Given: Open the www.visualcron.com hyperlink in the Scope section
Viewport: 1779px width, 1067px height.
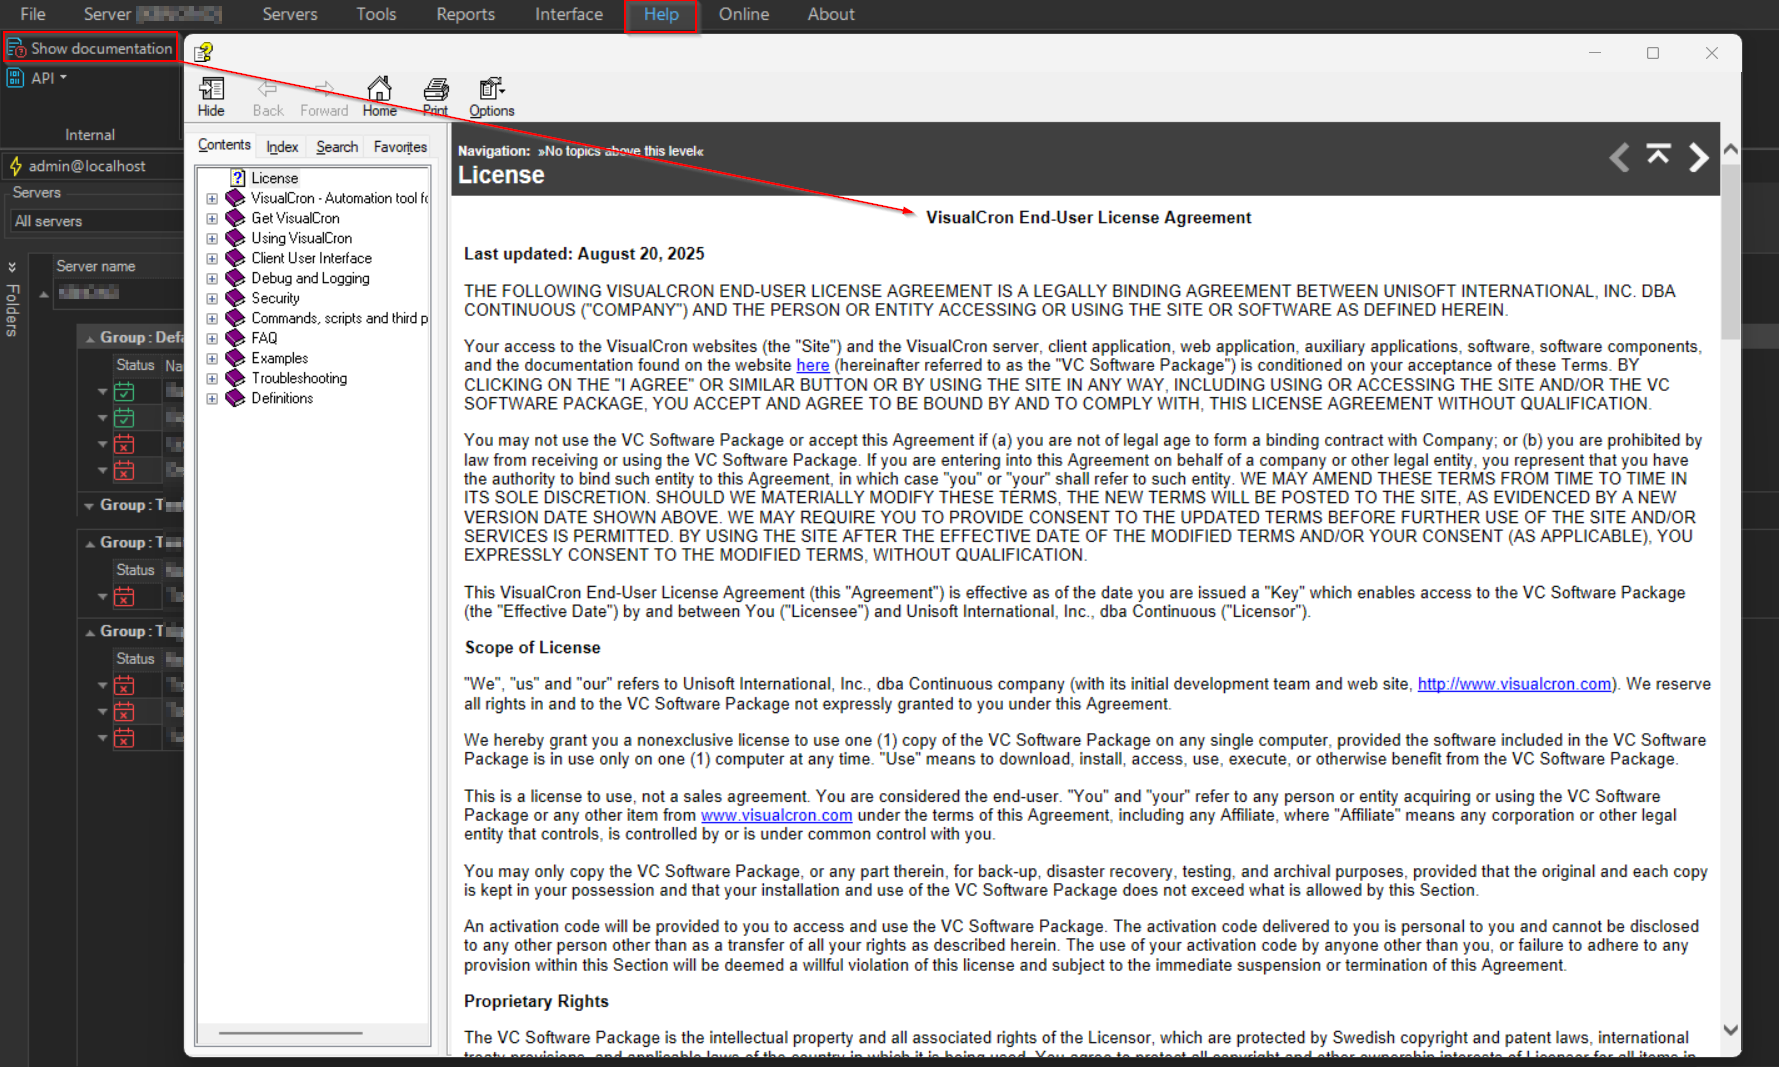Looking at the screenshot, I should [x=776, y=815].
